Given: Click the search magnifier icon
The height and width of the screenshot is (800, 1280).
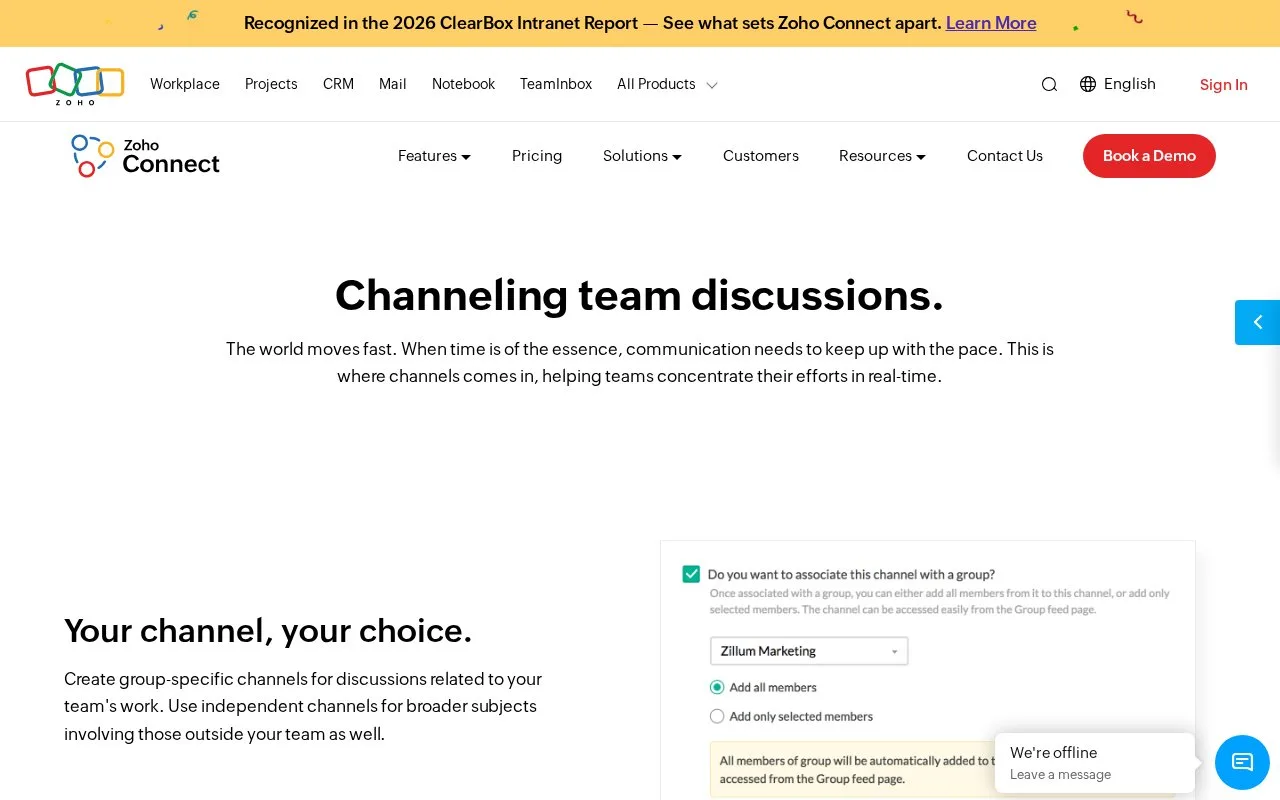Looking at the screenshot, I should [x=1049, y=85].
